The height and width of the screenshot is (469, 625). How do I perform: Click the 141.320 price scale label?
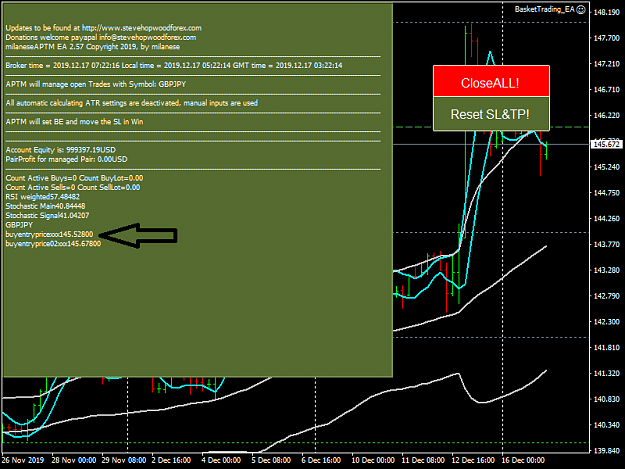[606, 373]
